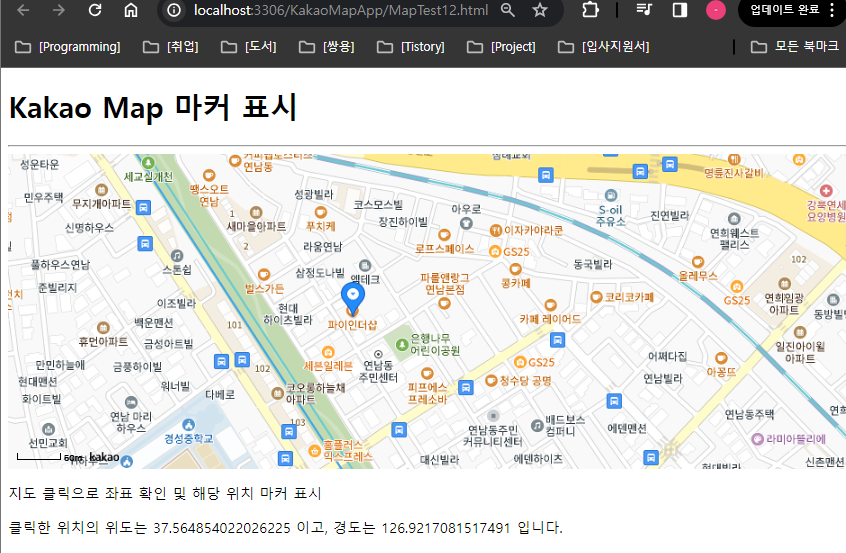This screenshot has height=553, width=846.
Task: Click the 올레무스 cafe icon
Action: click(x=698, y=262)
